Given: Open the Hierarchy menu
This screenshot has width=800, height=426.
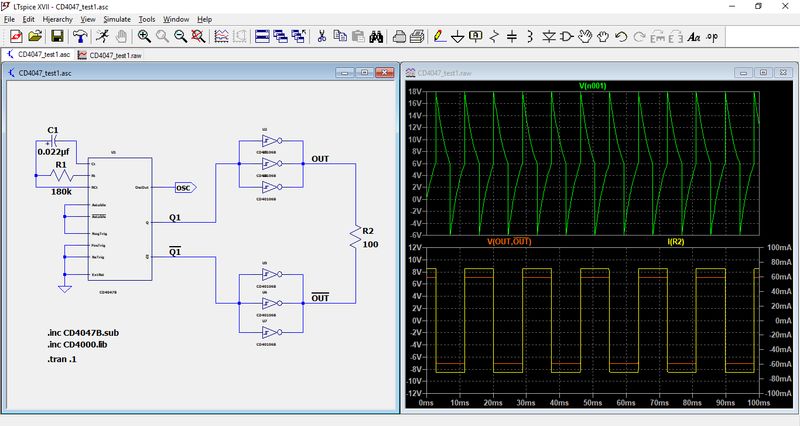Looking at the screenshot, I should [58, 19].
